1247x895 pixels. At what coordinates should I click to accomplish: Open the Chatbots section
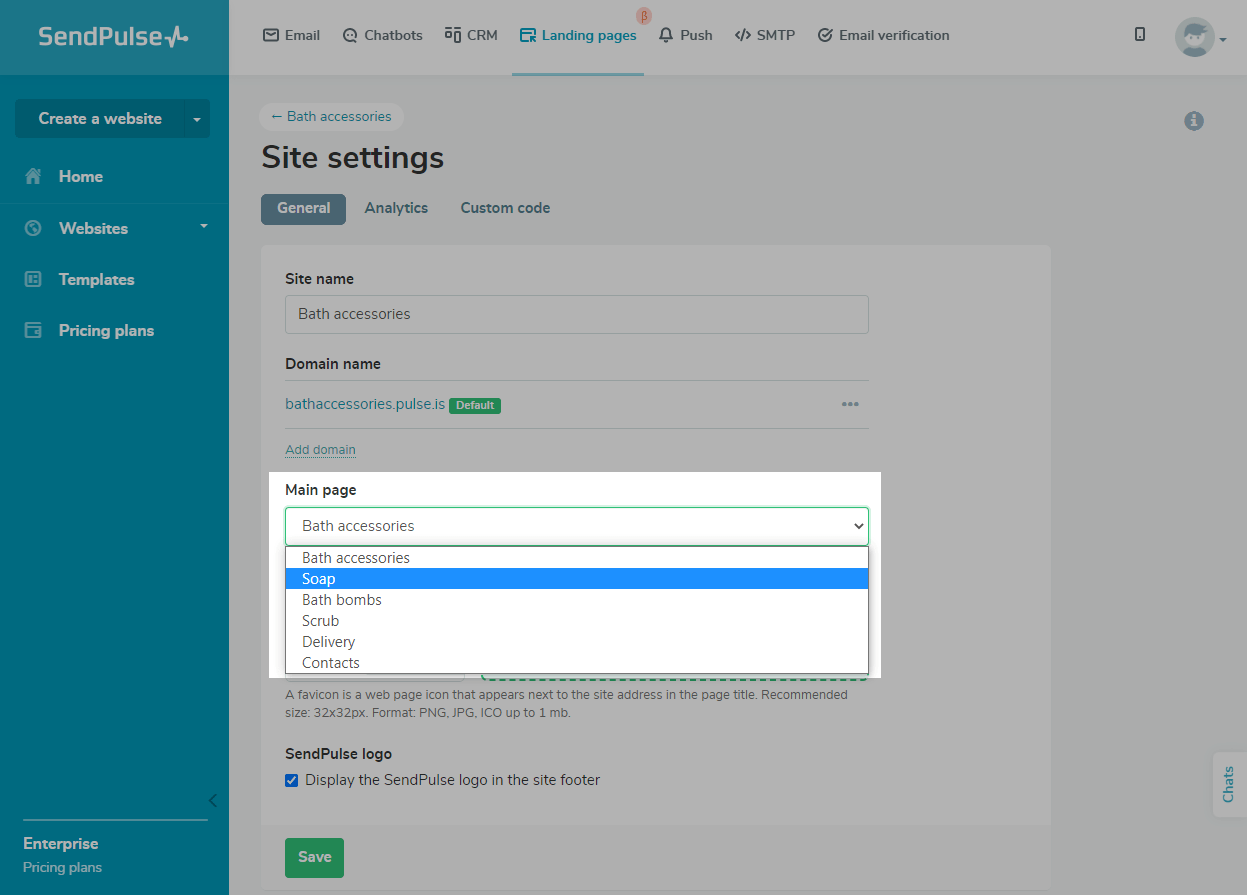click(x=382, y=35)
